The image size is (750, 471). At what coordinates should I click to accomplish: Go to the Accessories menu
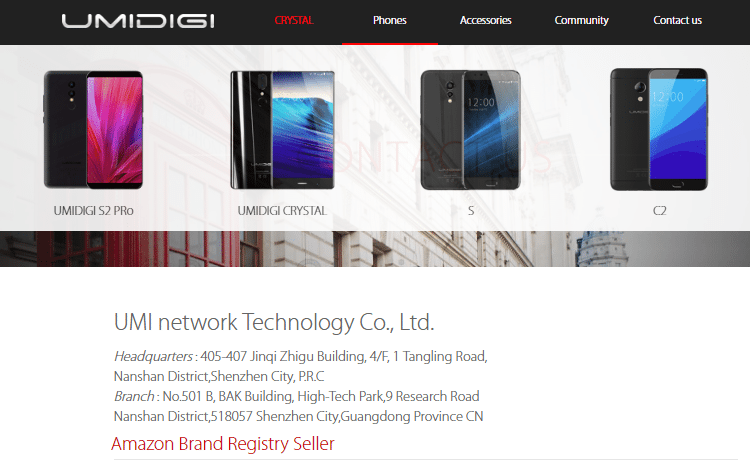tap(485, 21)
